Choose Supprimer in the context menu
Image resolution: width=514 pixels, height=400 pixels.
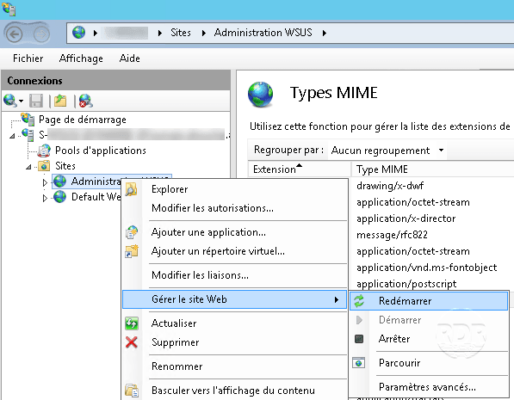235,342
